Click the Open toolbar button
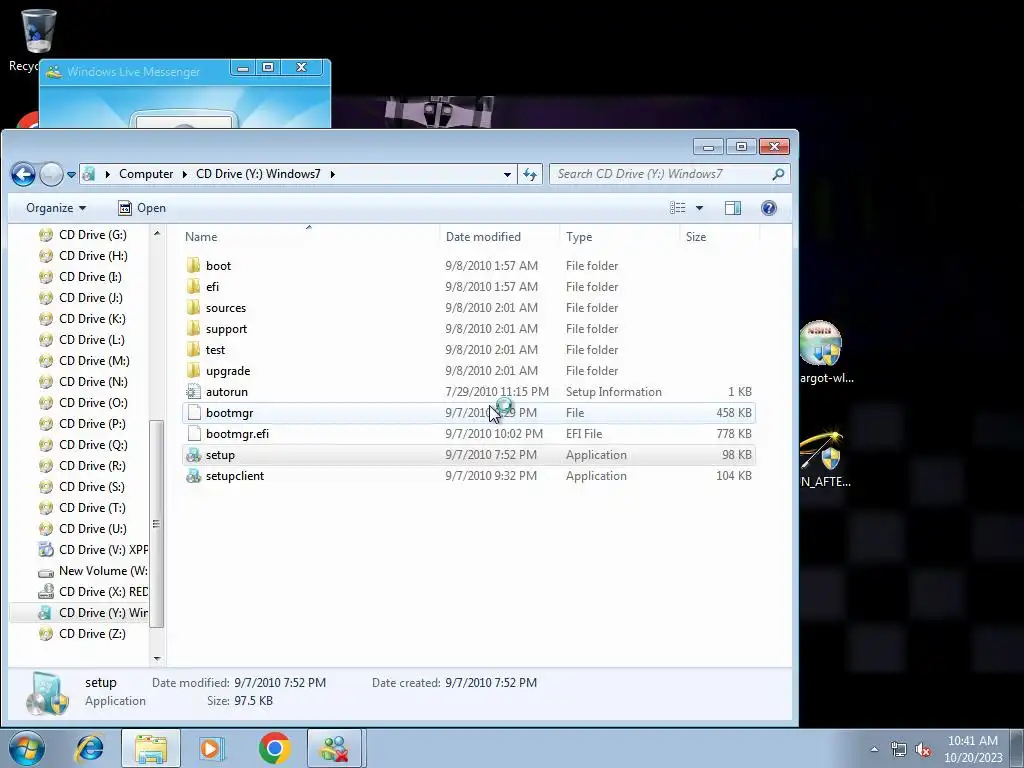 tap(142, 208)
